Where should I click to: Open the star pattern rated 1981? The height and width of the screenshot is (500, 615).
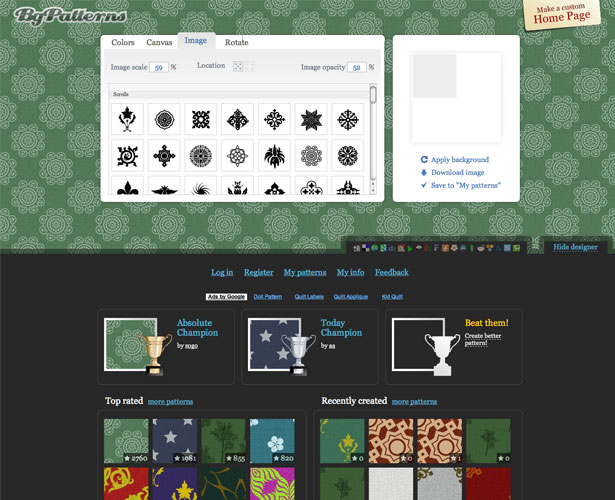coord(175,441)
